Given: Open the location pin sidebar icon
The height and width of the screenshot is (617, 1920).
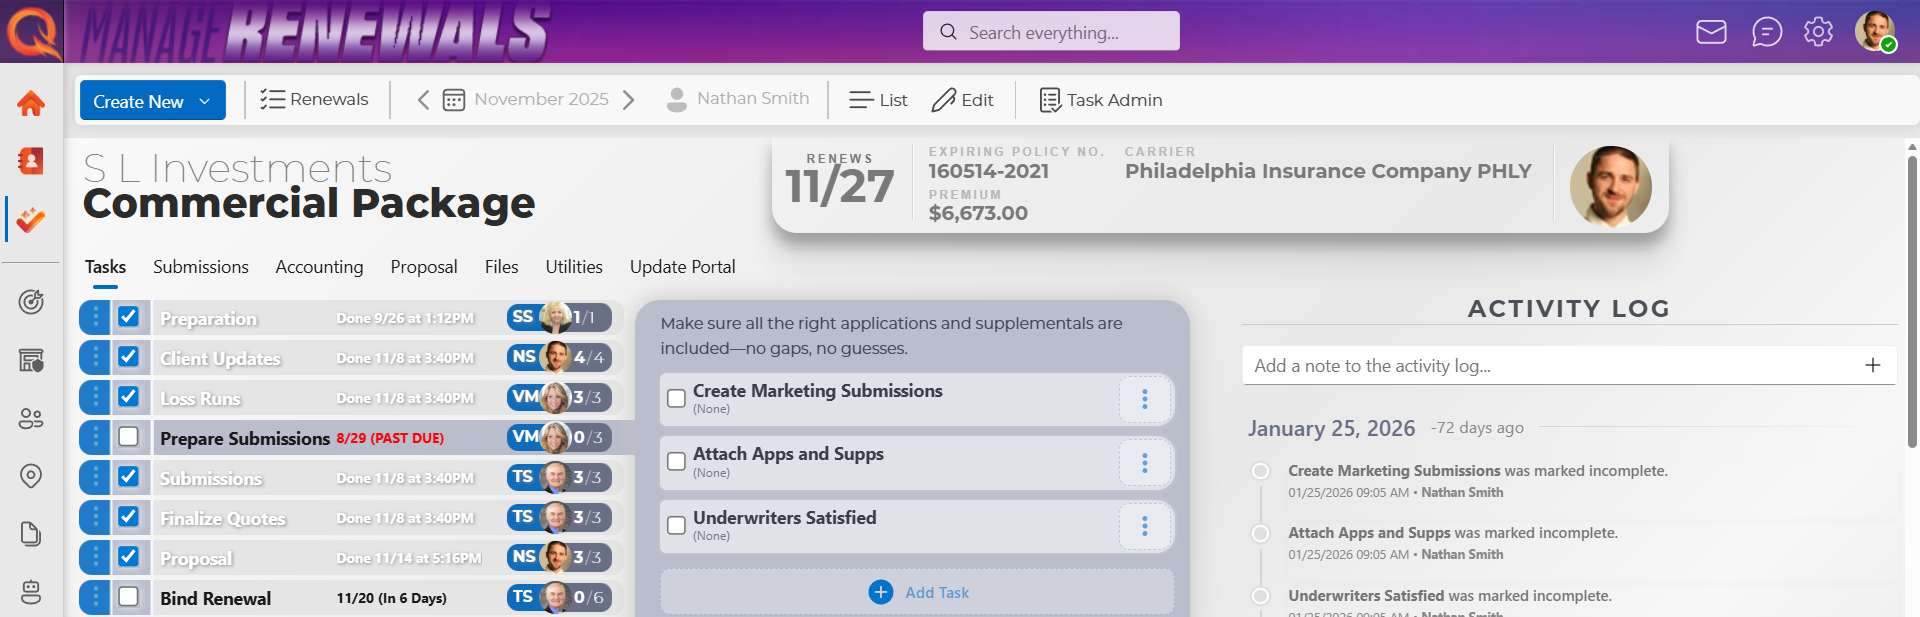Looking at the screenshot, I should [31, 476].
